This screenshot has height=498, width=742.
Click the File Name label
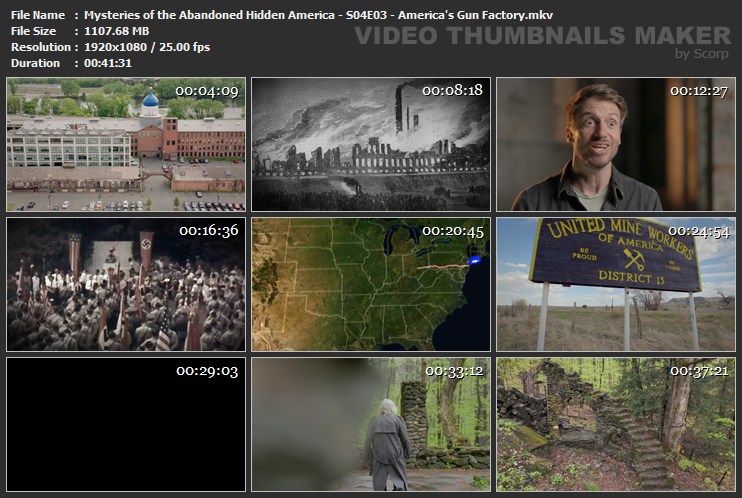38,15
